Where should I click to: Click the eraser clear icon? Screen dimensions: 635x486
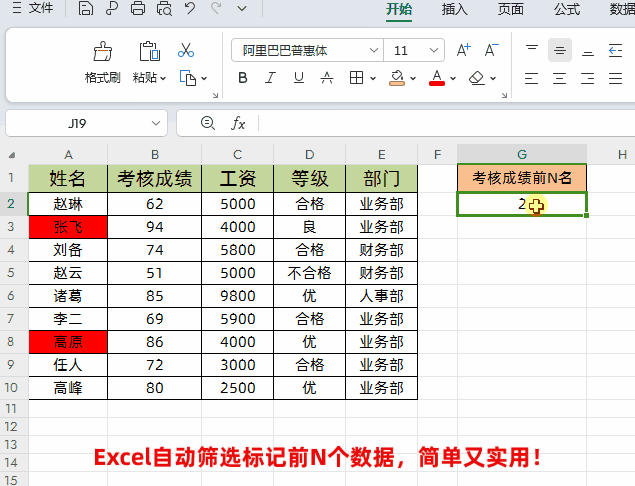click(477, 78)
